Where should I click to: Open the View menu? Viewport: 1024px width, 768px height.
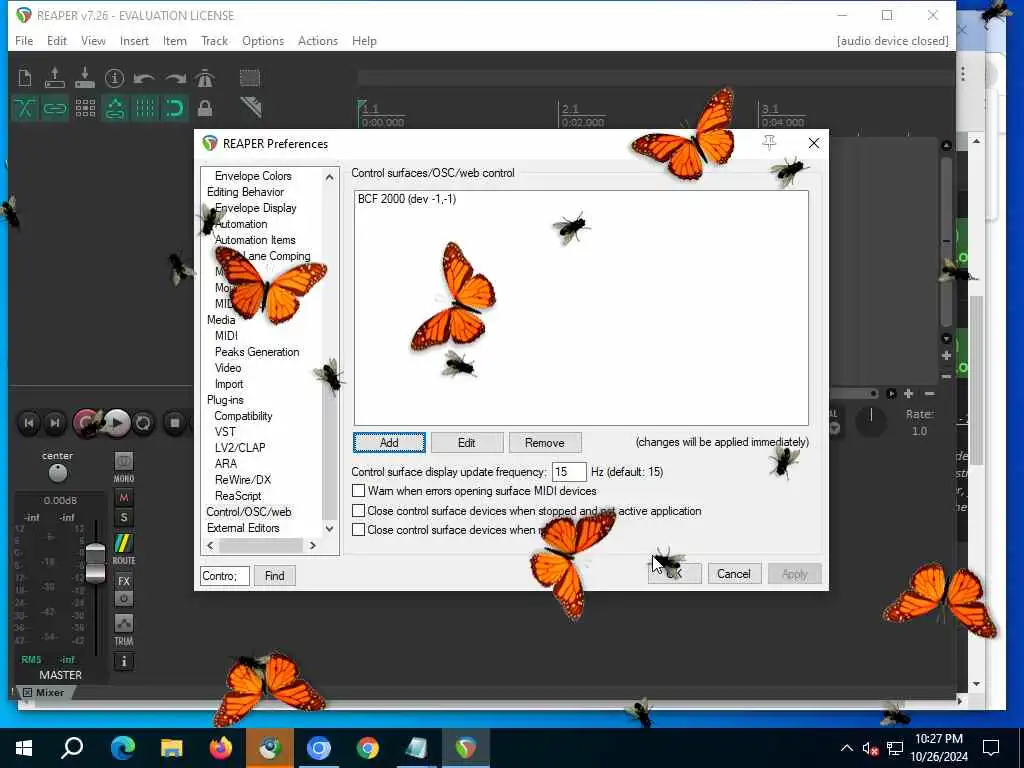click(93, 40)
